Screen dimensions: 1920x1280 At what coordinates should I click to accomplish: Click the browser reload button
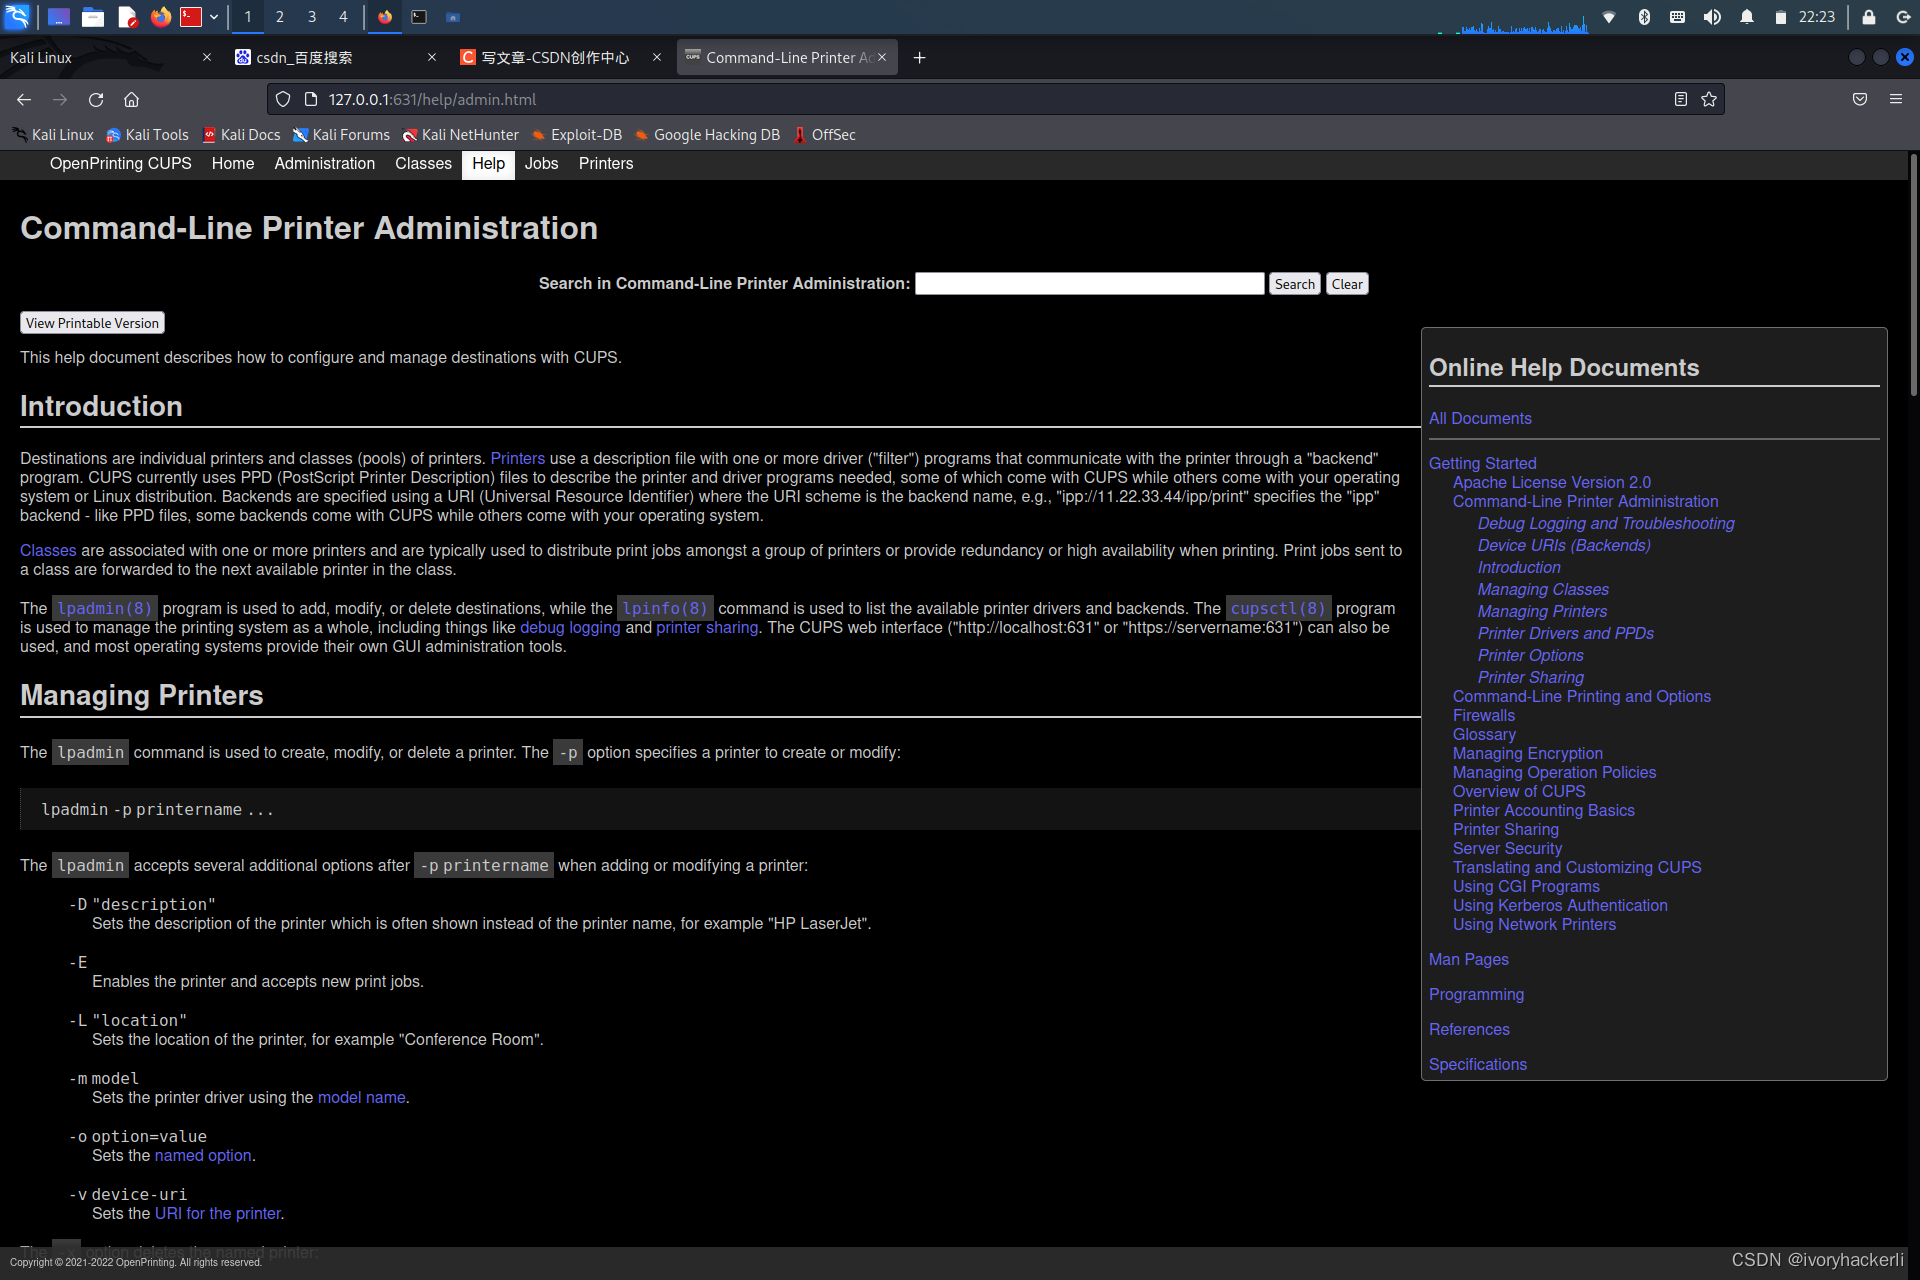[96, 99]
